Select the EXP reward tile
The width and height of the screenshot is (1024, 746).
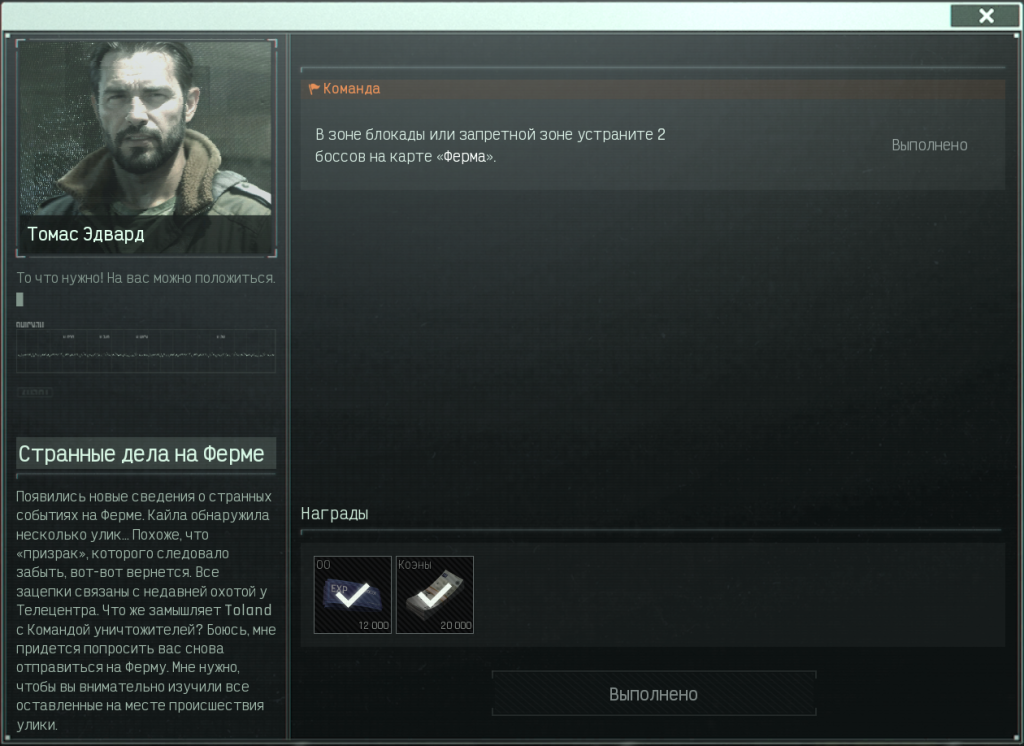coord(353,594)
